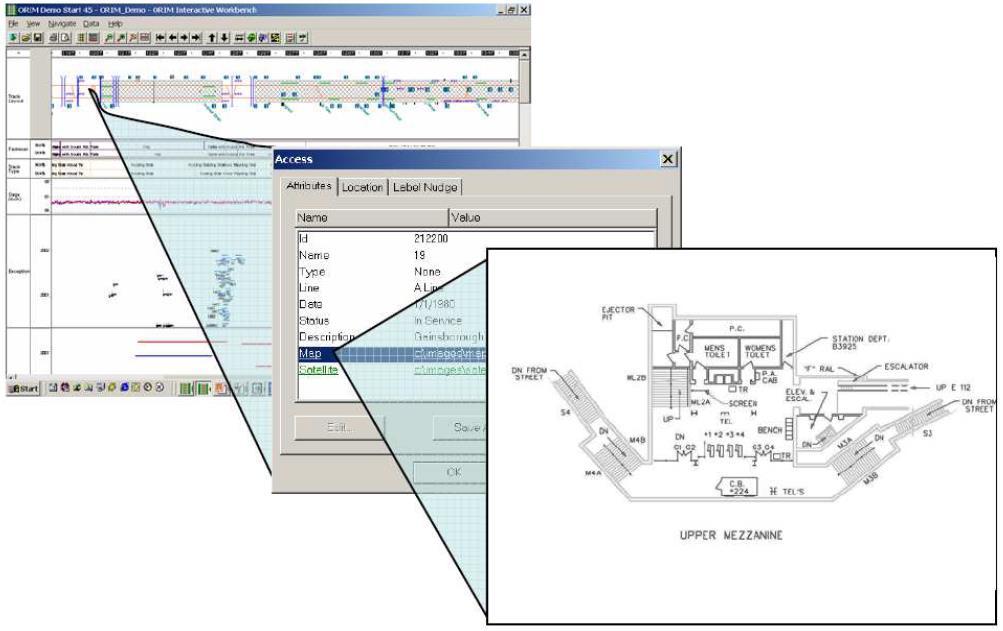Open the Data menu

[x=91, y=24]
